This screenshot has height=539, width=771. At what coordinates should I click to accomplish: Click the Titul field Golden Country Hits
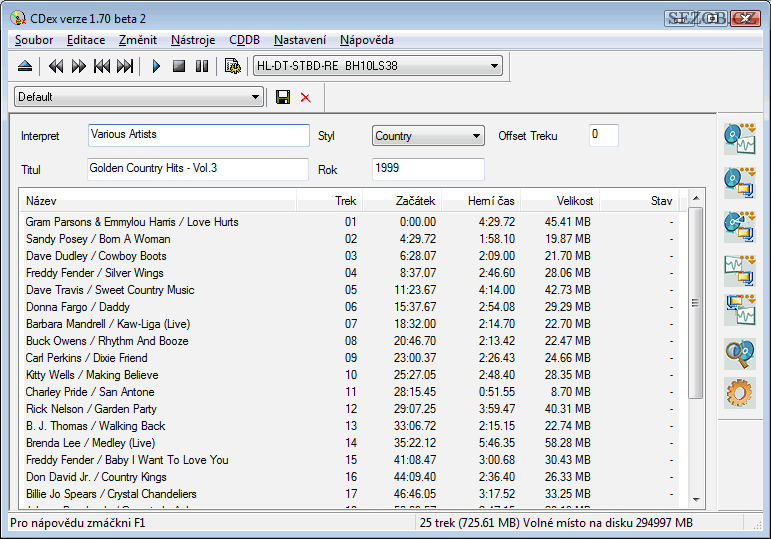coord(198,169)
